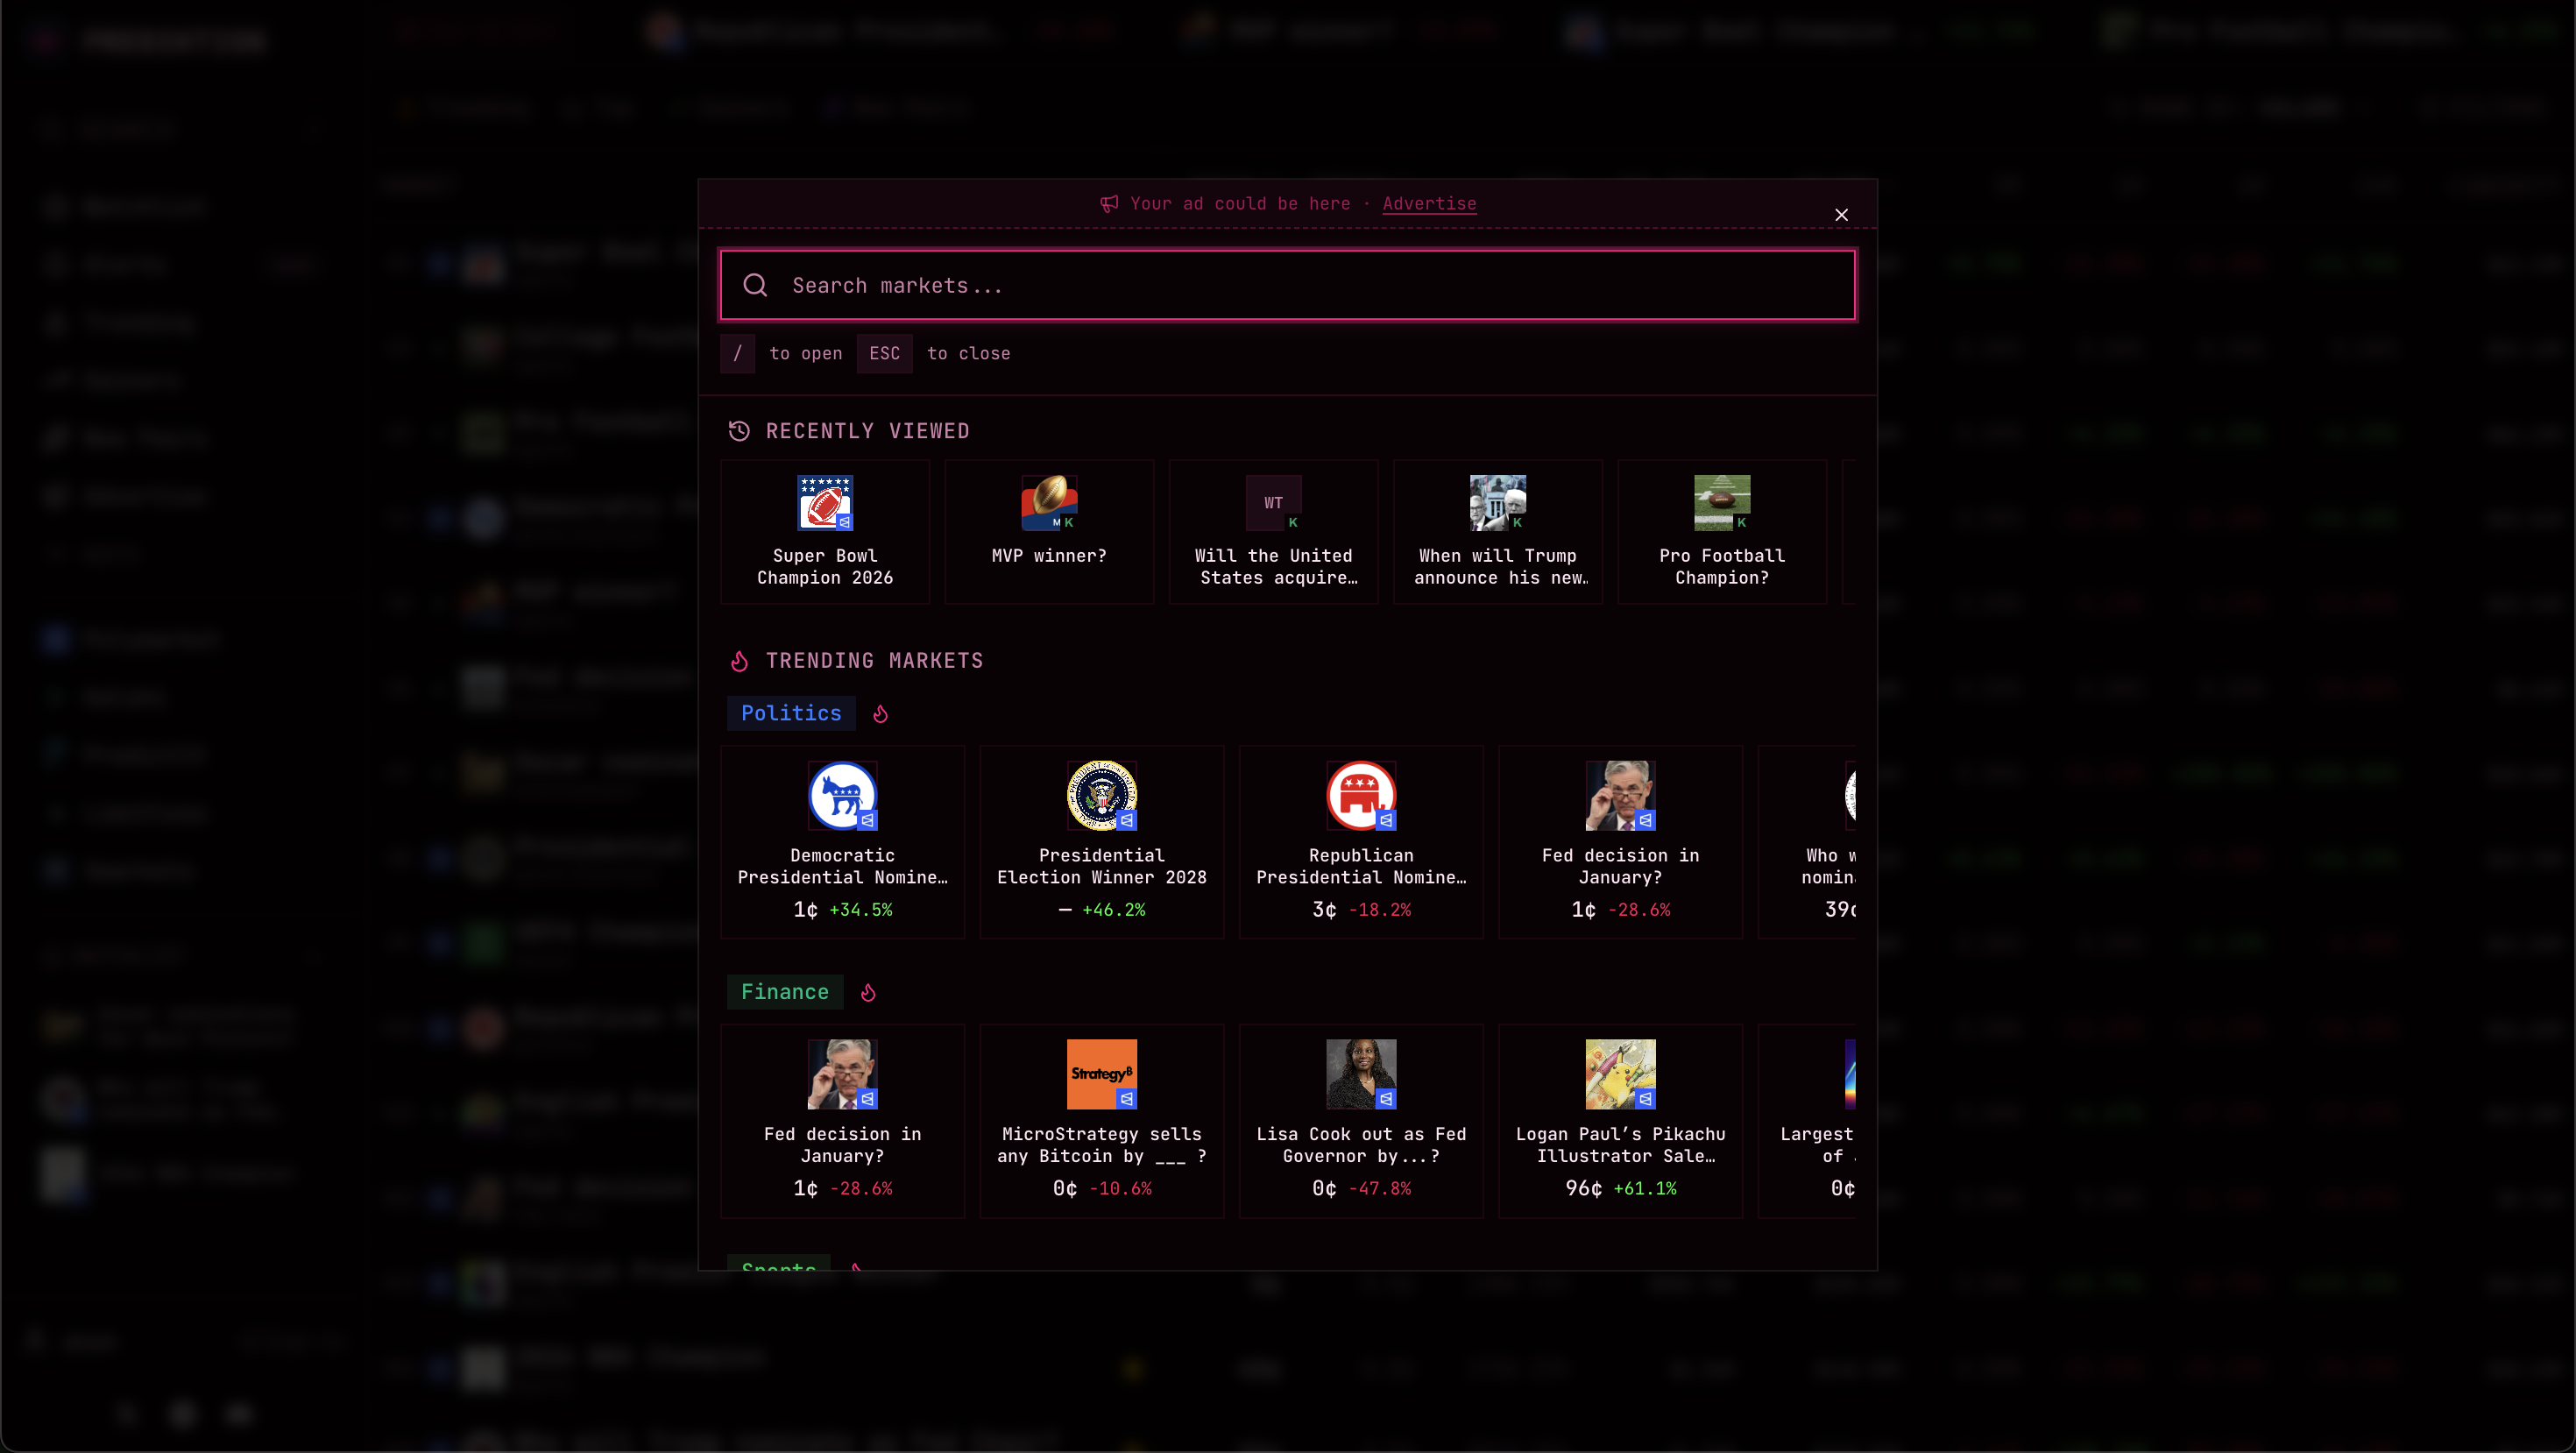
Task: Open the MicroStrategy sells any Bitcoin market
Action: (x=1101, y=1120)
